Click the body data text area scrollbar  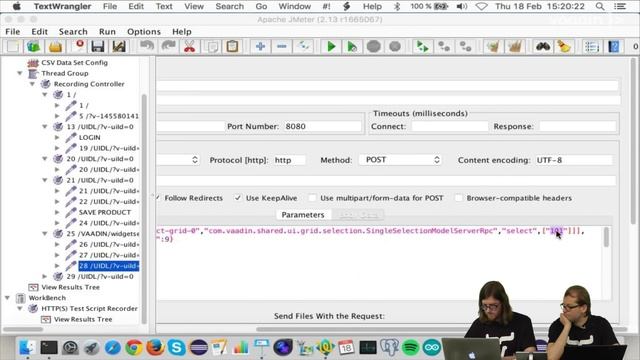(606, 237)
